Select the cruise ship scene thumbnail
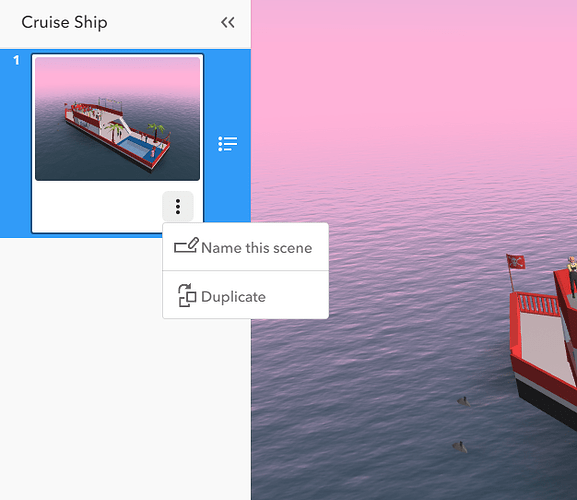Viewport: 577px width, 500px height. pyautogui.click(x=117, y=119)
